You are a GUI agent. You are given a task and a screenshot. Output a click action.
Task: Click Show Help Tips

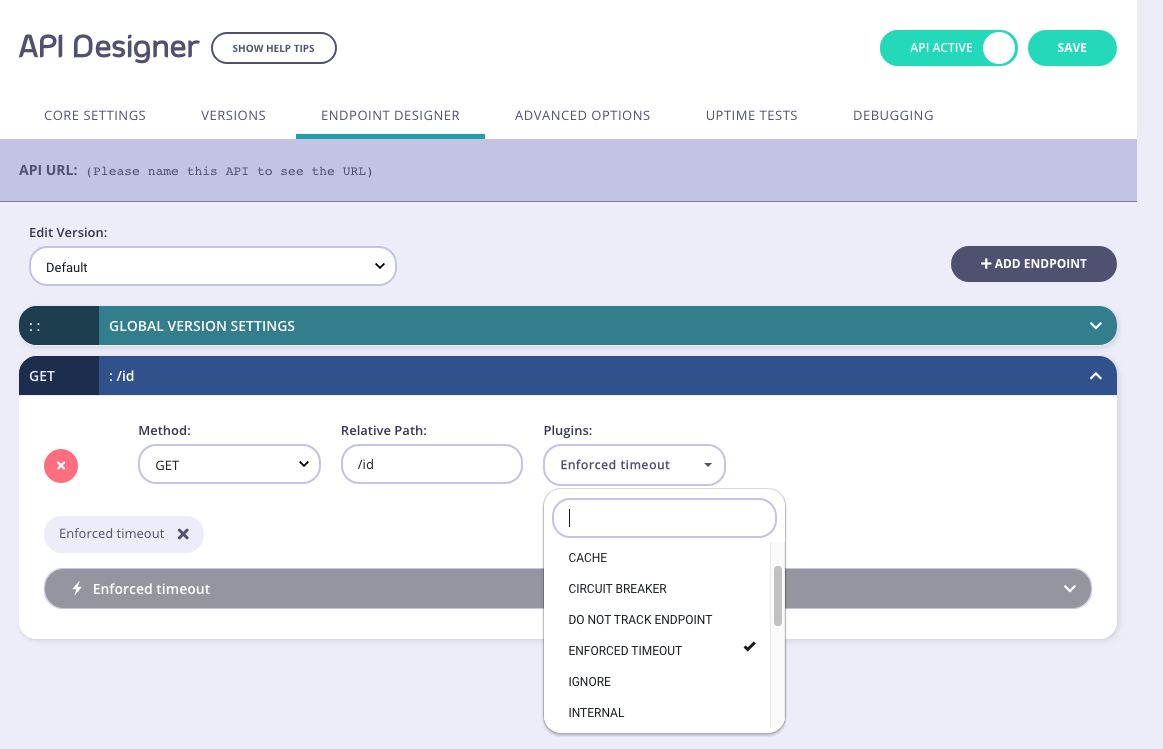point(273,47)
